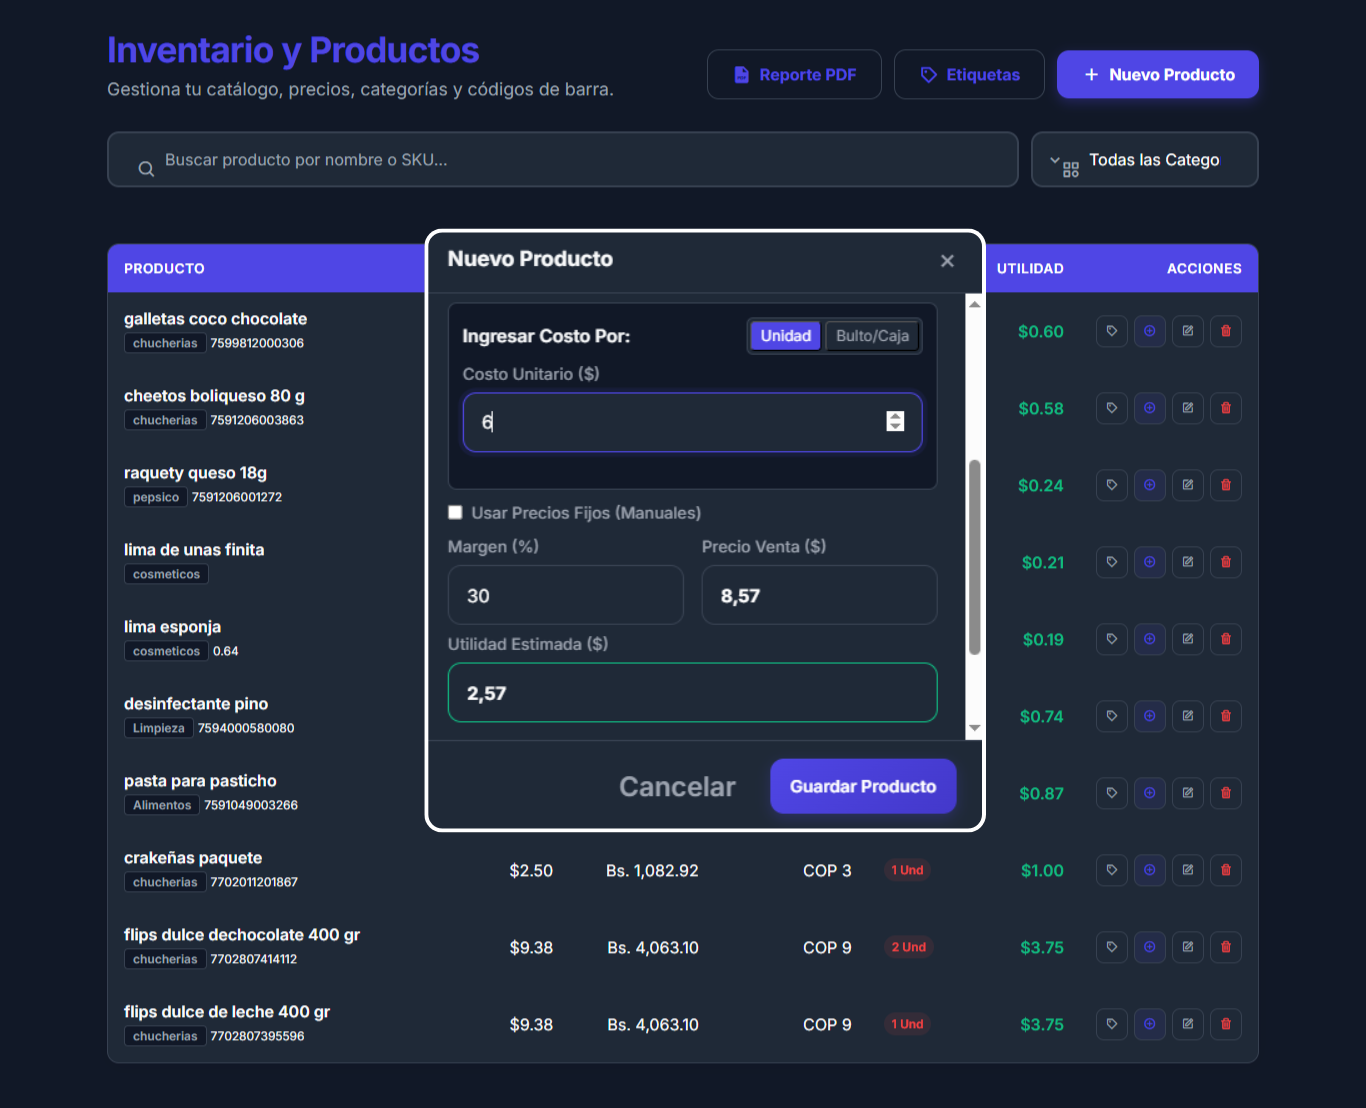Edit the crakeñas paquete product
This screenshot has width=1366, height=1108.
(1187, 870)
